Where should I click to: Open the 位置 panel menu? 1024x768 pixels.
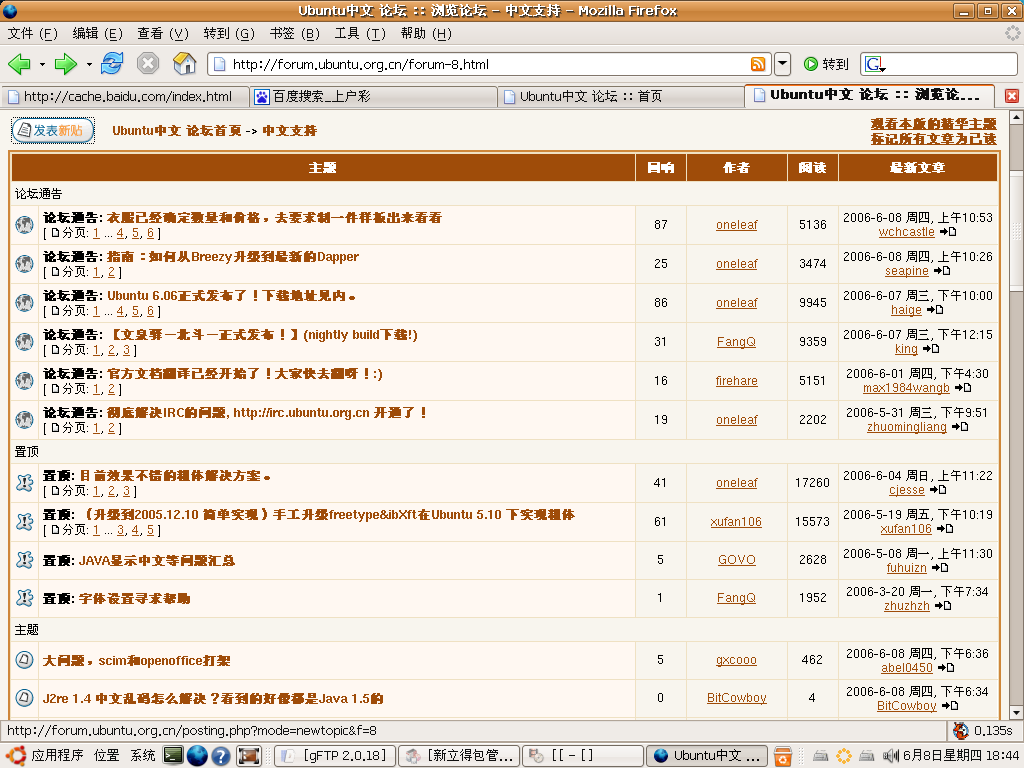106,756
